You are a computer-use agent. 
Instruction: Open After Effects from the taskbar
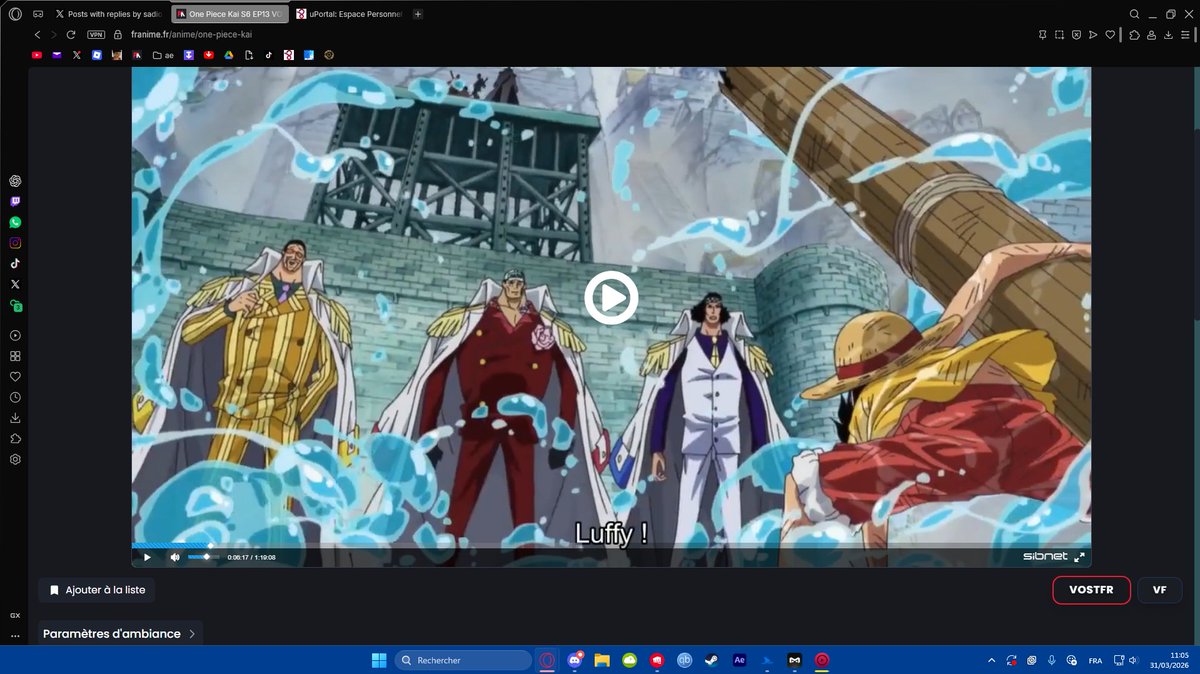[x=739, y=660]
